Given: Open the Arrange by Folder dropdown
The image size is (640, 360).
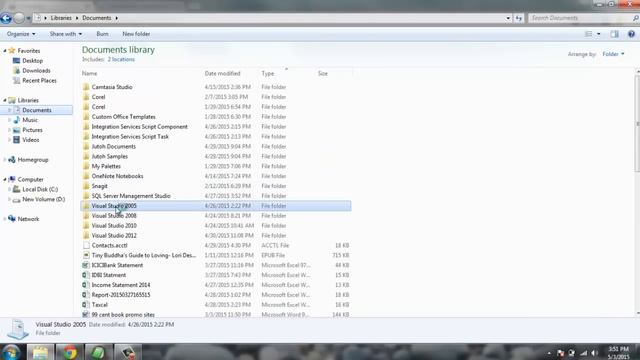Looking at the screenshot, I should pyautogui.click(x=613, y=54).
